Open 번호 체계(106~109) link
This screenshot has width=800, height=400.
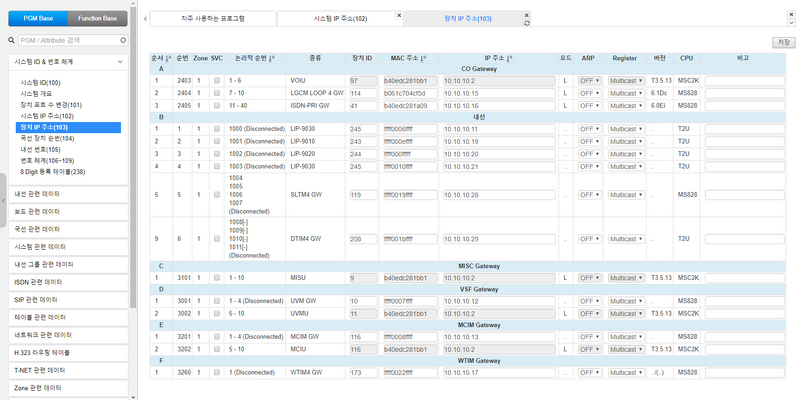pos(47,161)
